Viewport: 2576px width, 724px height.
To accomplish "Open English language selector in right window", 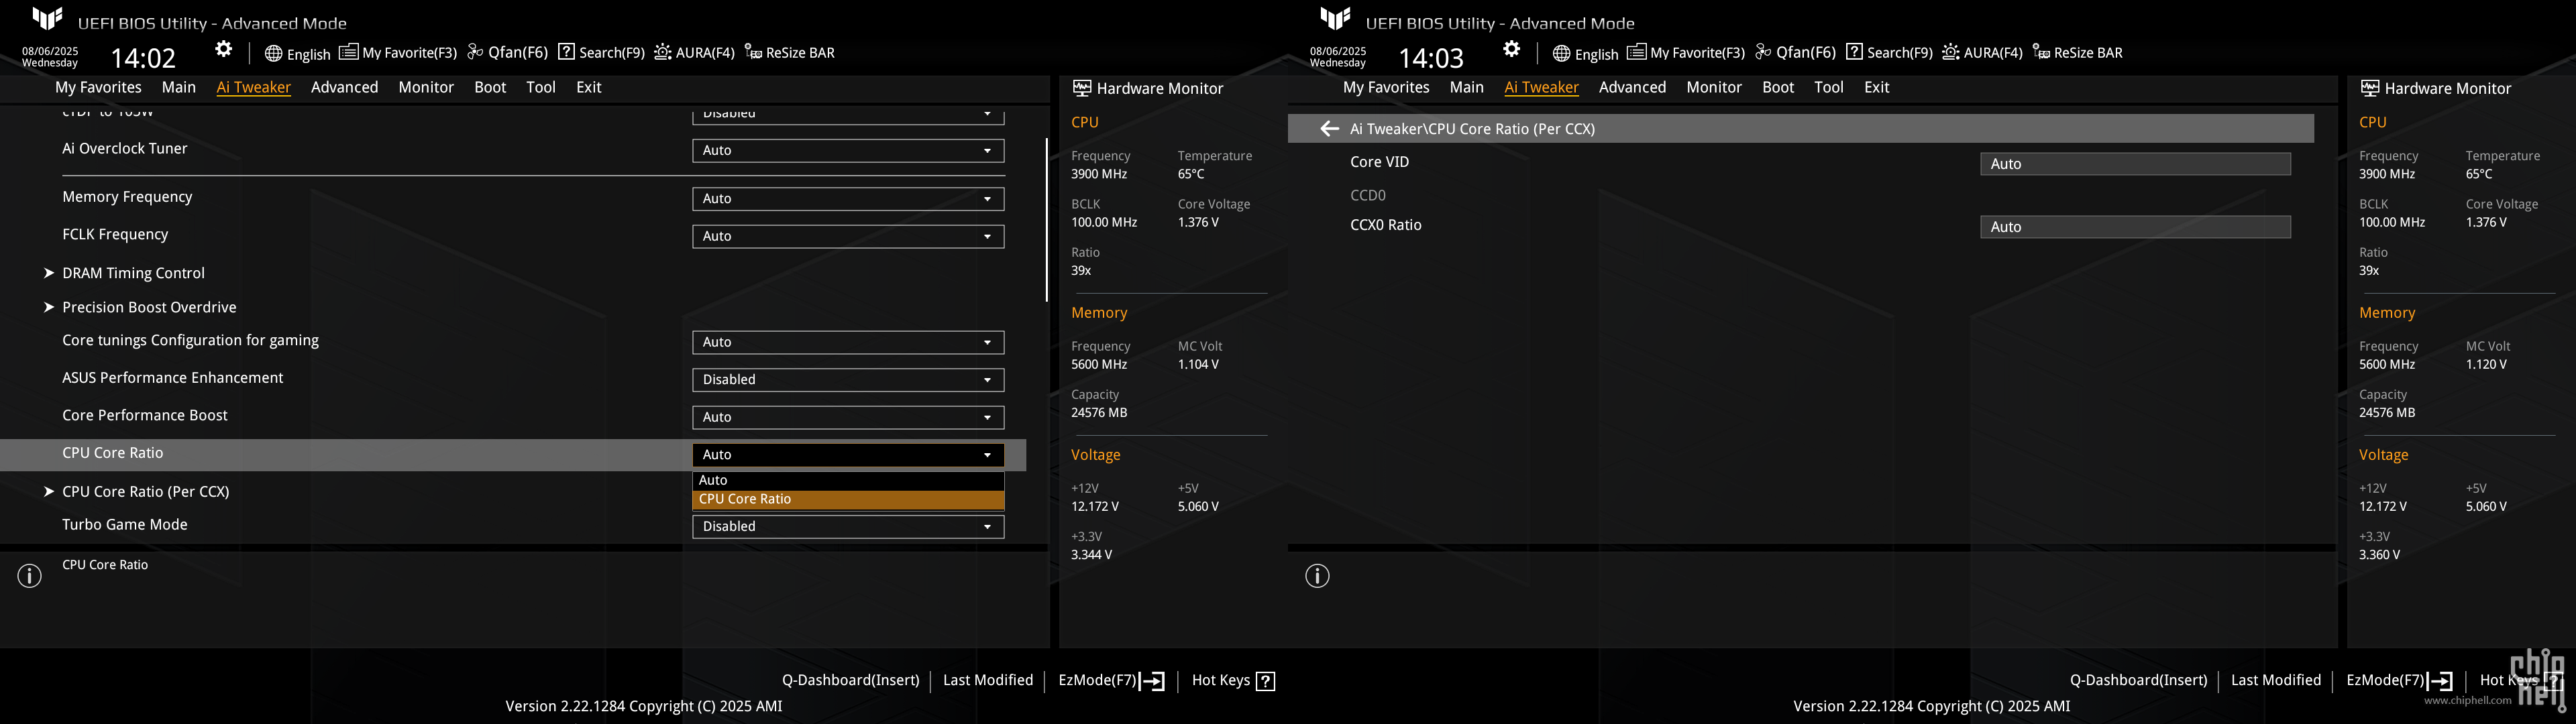I will [x=1585, y=53].
